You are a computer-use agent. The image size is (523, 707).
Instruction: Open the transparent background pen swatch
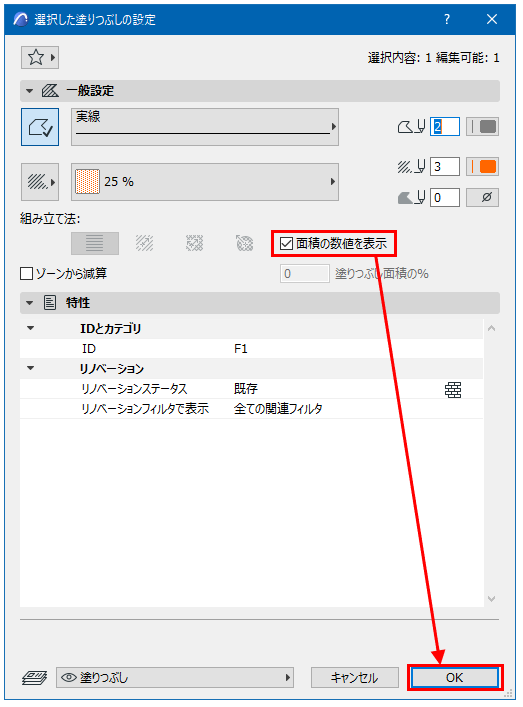(482, 197)
